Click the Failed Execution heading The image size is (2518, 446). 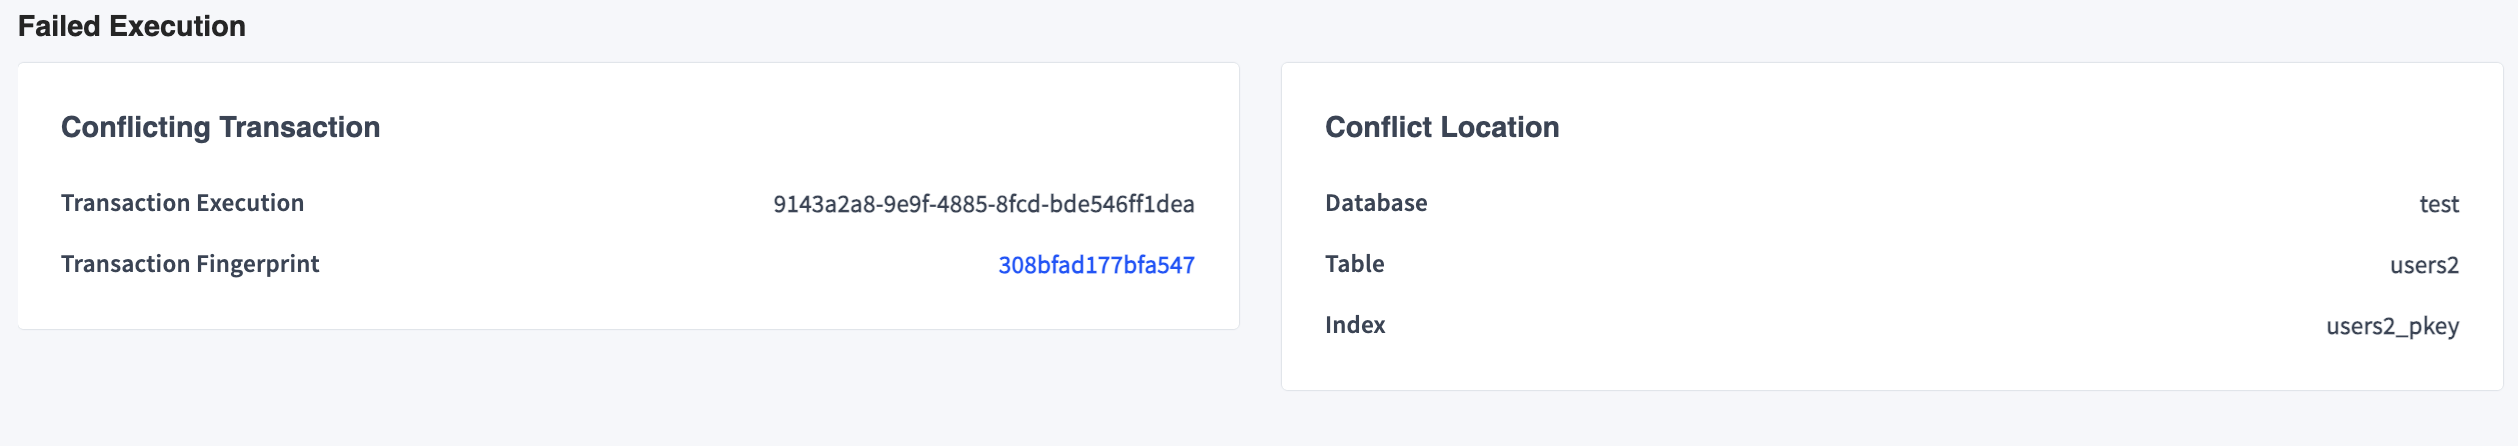132,26
